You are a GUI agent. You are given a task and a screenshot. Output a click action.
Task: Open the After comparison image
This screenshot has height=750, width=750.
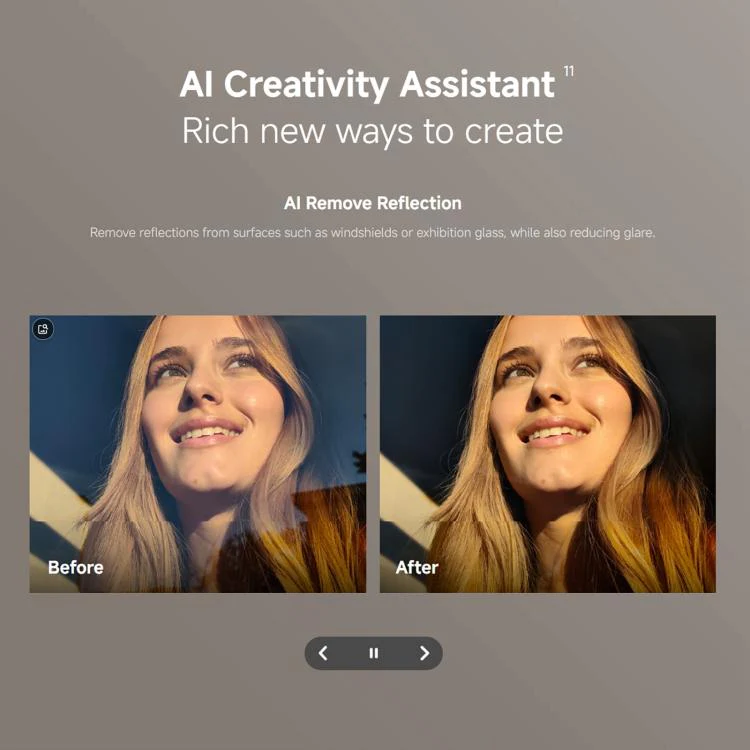pyautogui.click(x=548, y=454)
